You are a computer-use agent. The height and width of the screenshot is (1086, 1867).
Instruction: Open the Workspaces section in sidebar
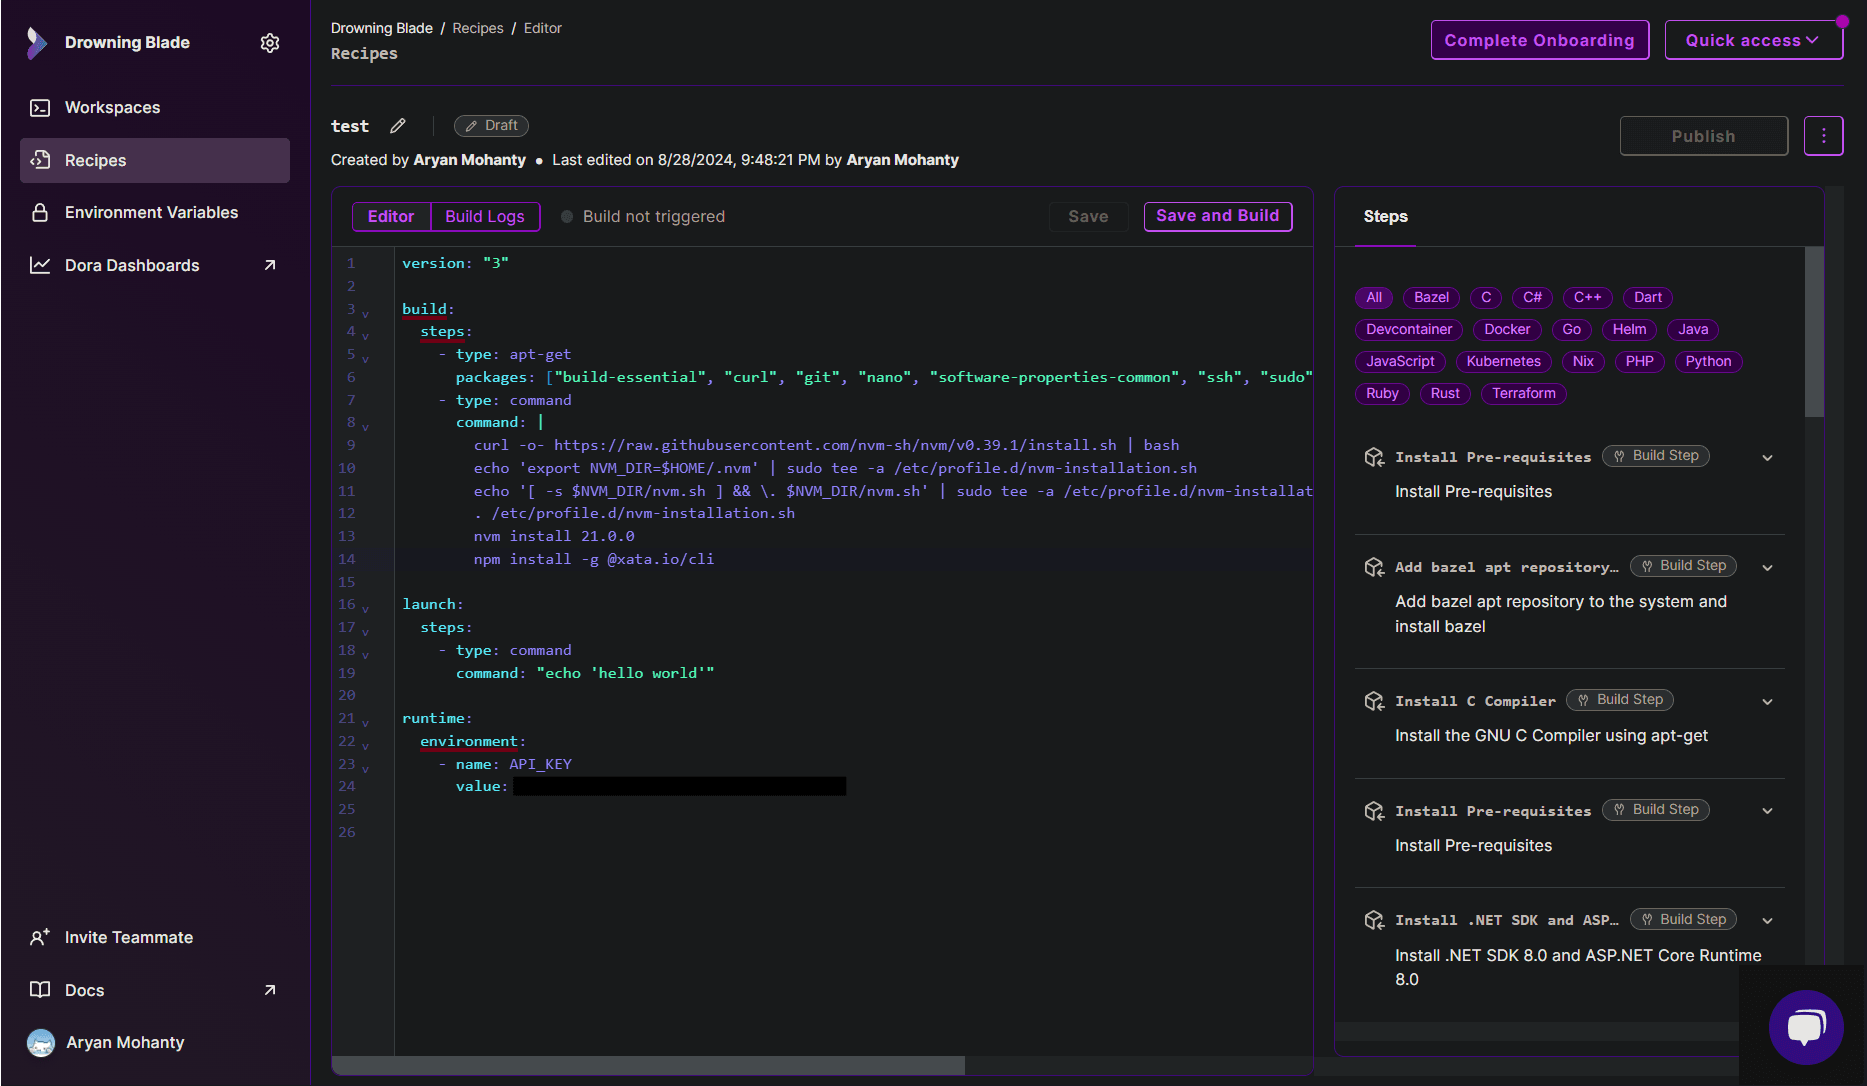tap(111, 107)
